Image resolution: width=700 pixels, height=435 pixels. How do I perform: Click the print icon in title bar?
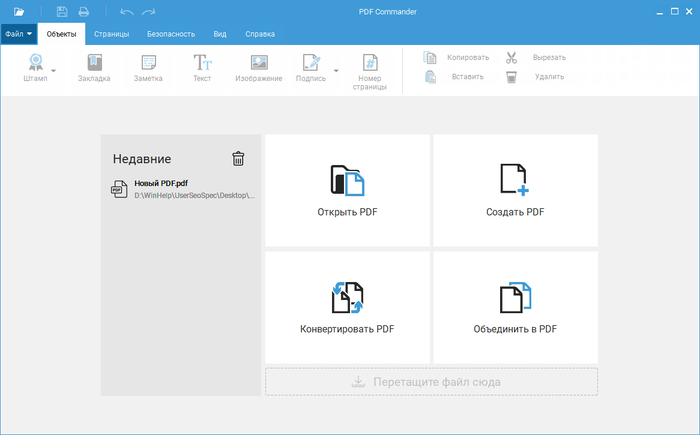[x=84, y=11]
